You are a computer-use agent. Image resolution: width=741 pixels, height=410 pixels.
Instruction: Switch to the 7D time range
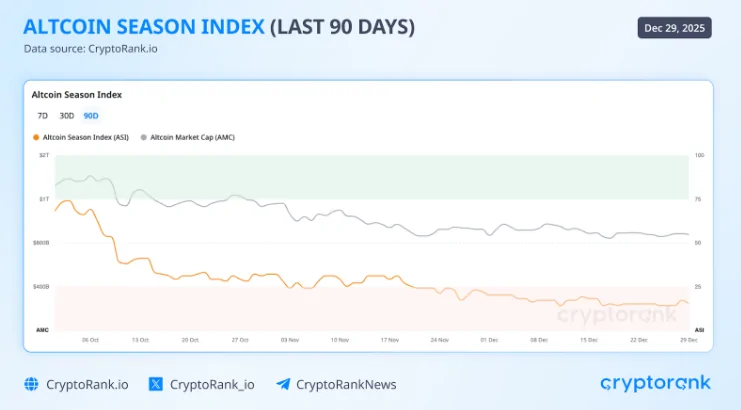coord(42,116)
